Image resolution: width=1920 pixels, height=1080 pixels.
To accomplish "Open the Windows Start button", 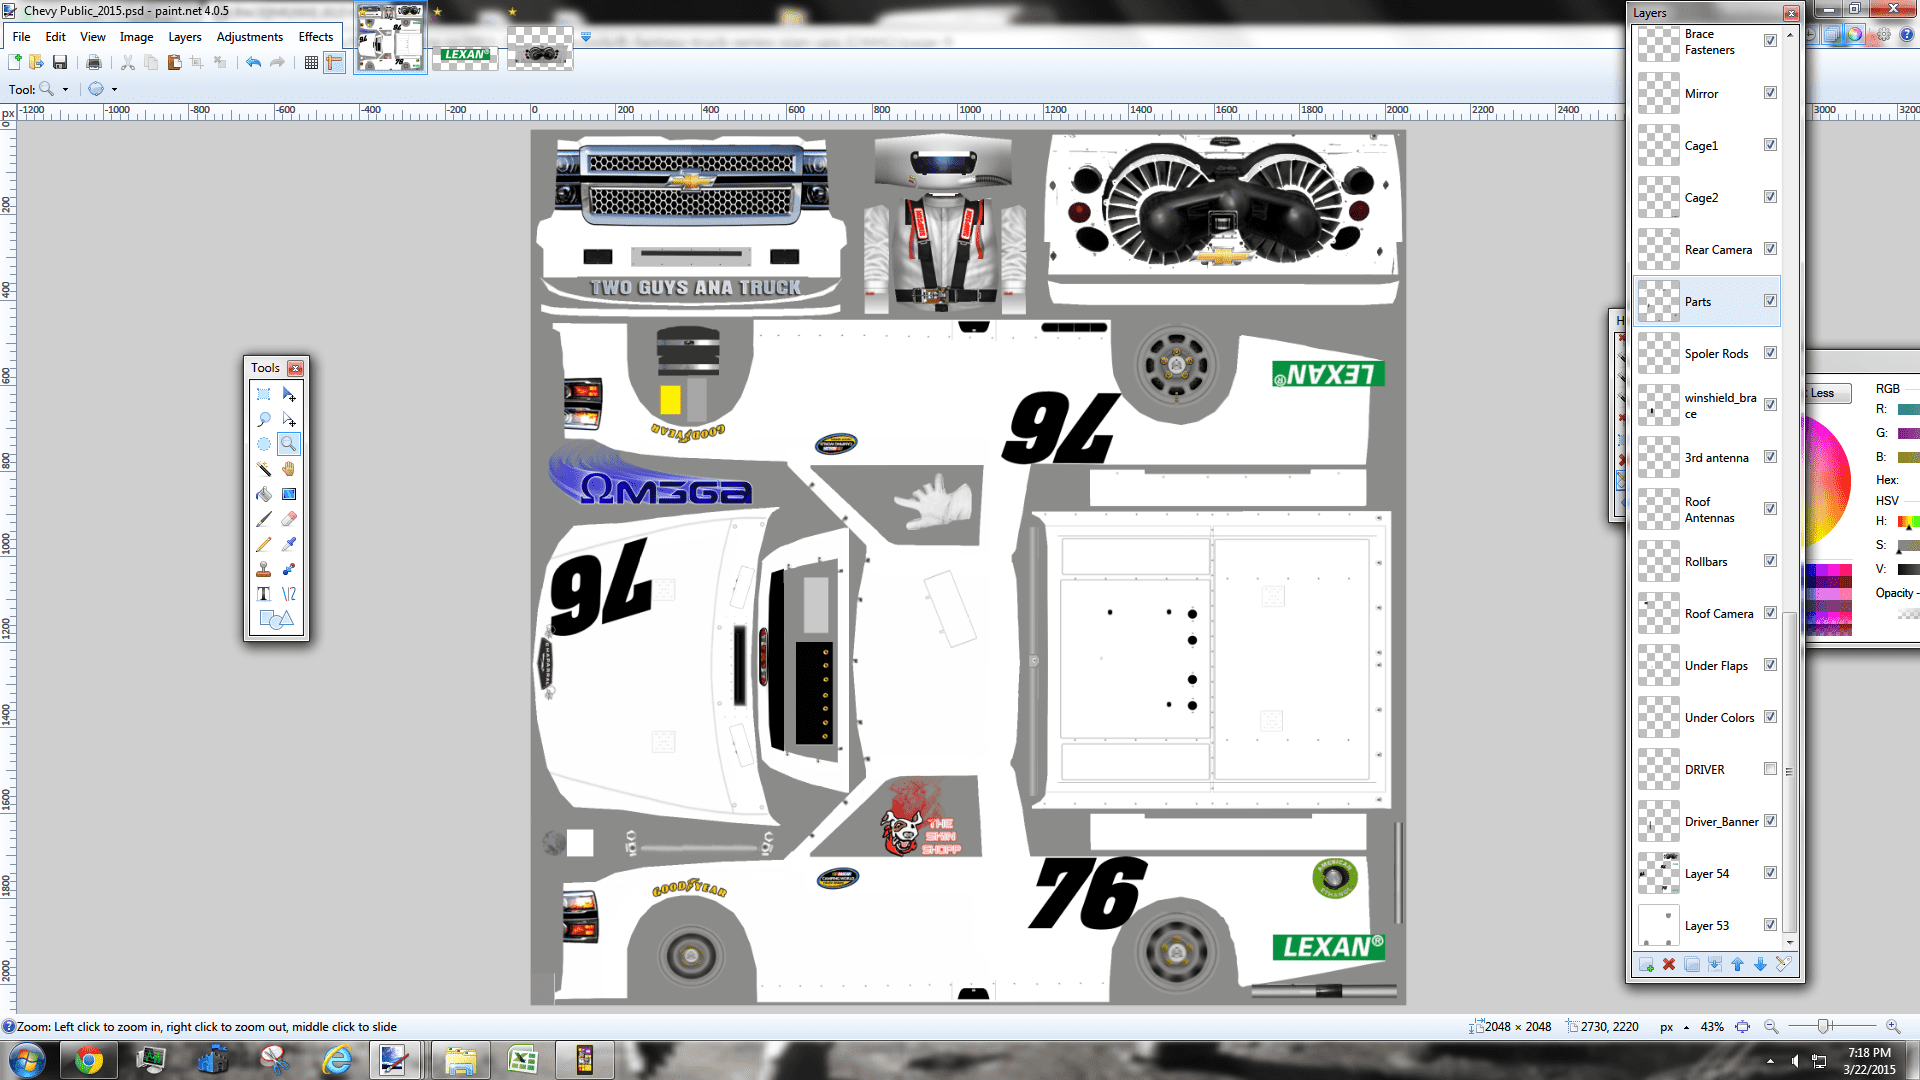I will (x=27, y=1059).
